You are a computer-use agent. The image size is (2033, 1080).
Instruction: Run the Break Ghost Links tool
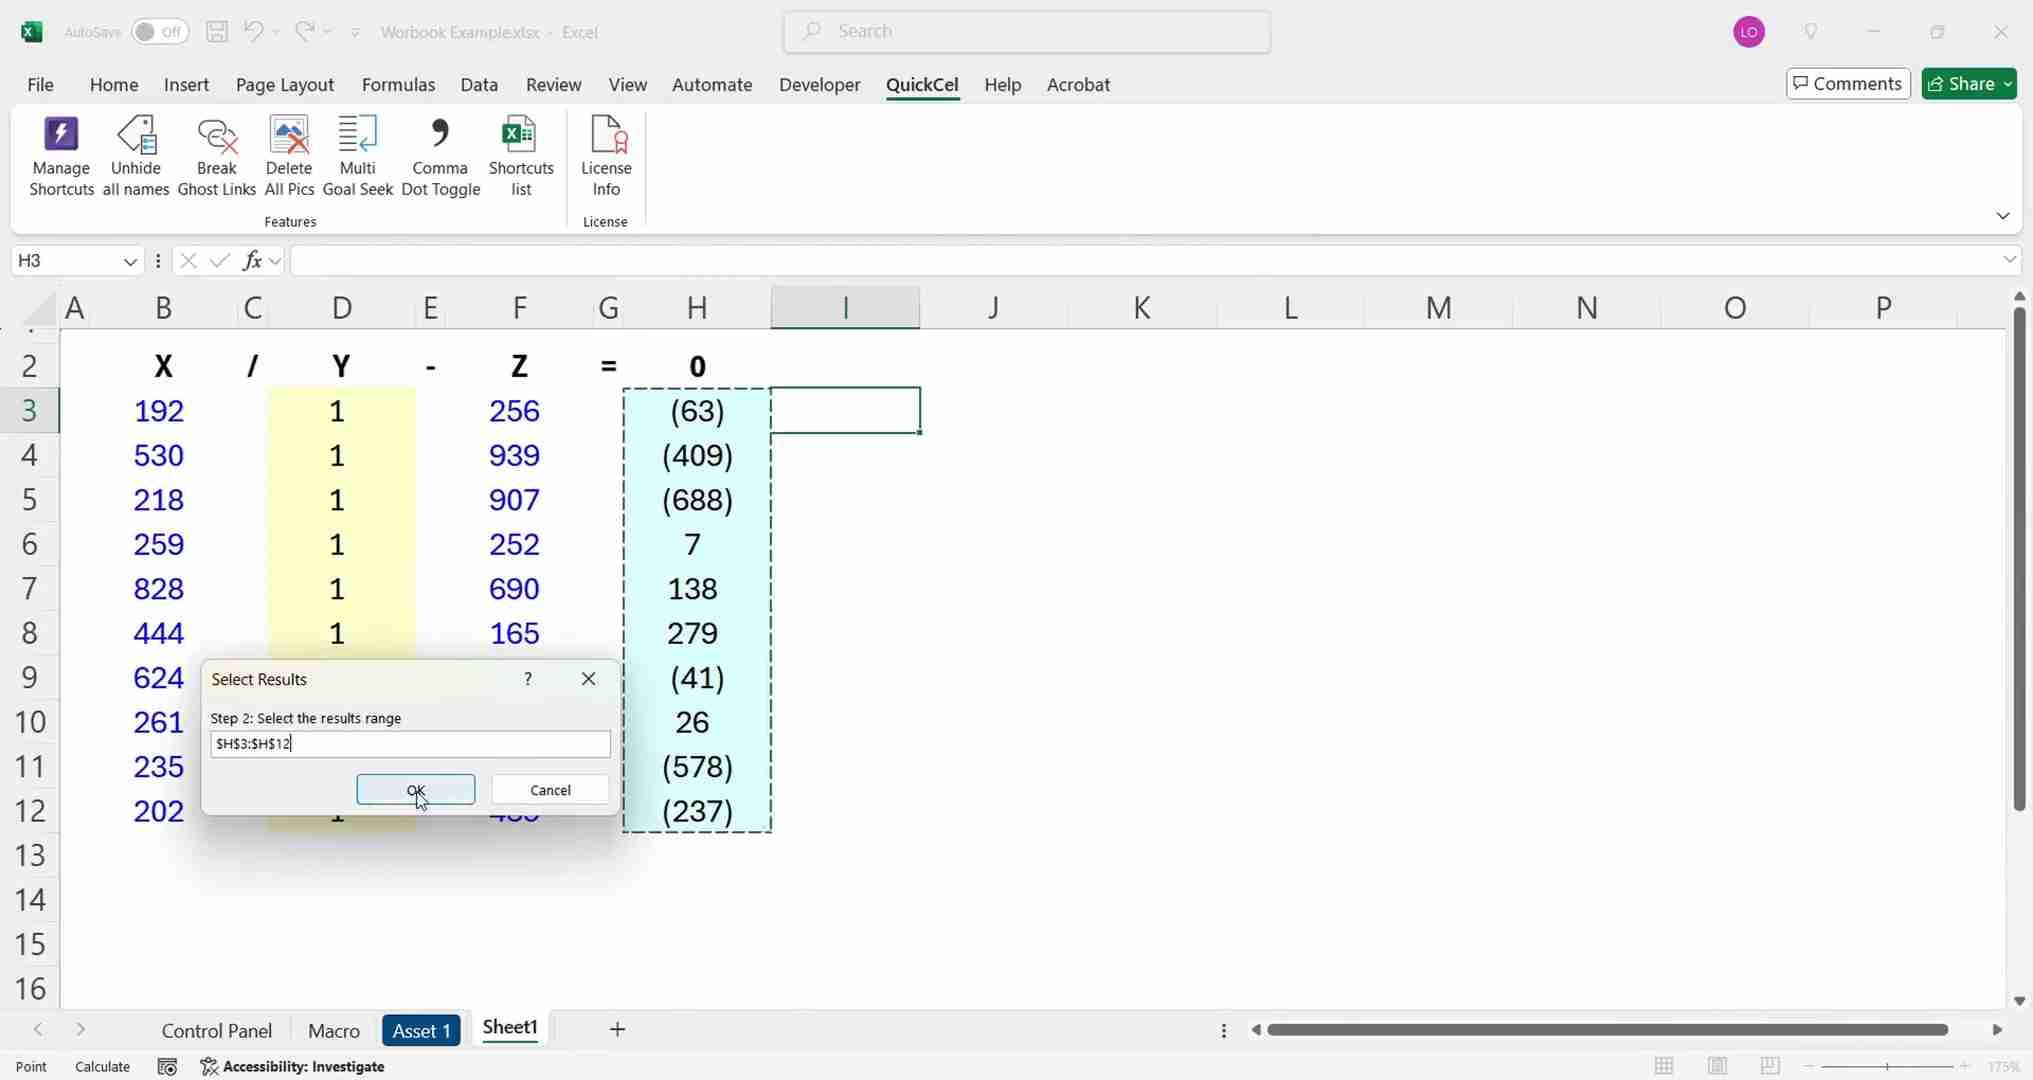pyautogui.click(x=217, y=156)
